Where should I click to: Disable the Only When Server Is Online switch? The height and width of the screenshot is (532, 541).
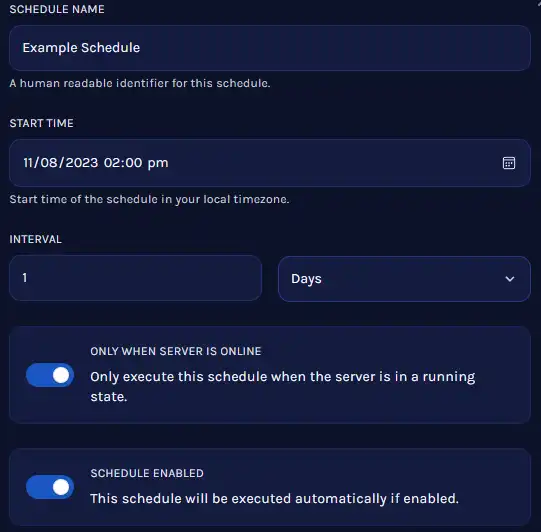[50, 375]
